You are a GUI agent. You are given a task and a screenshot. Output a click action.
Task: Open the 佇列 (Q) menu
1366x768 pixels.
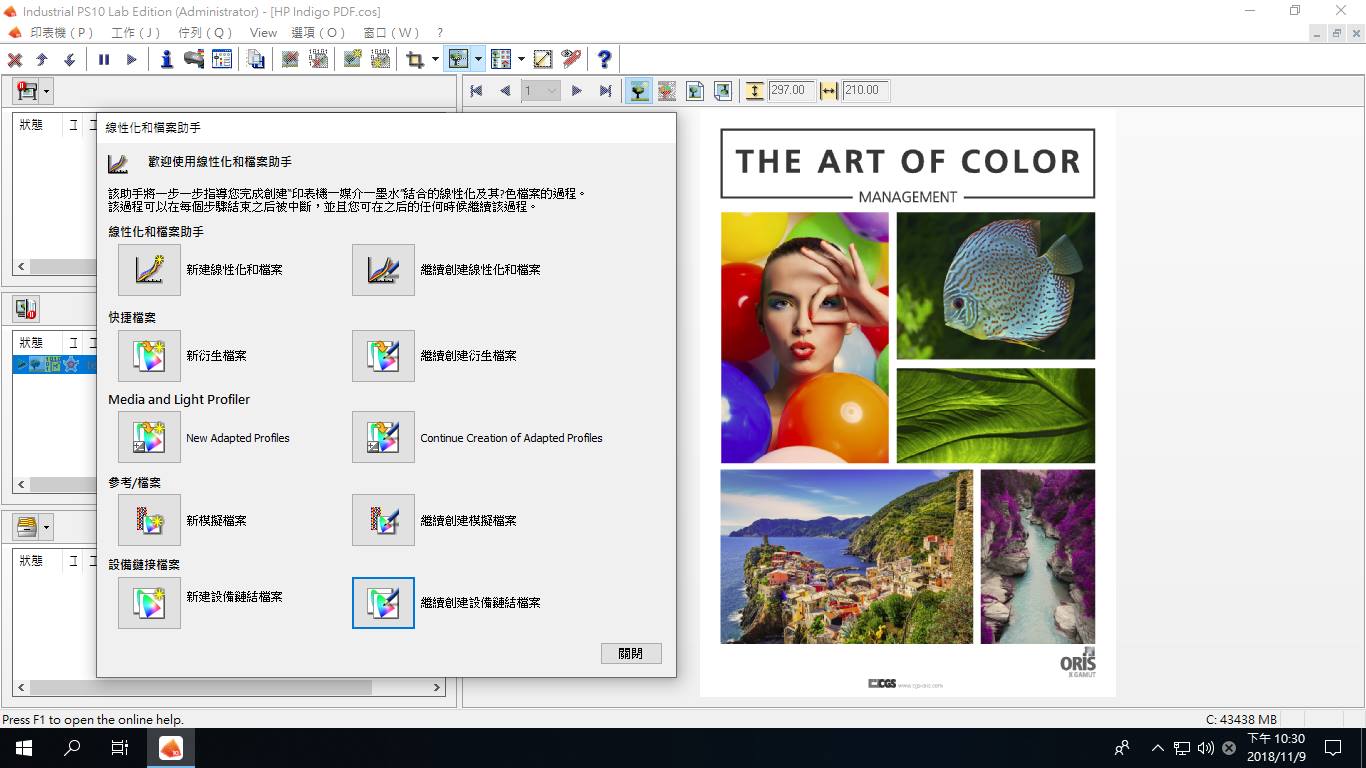click(x=205, y=33)
